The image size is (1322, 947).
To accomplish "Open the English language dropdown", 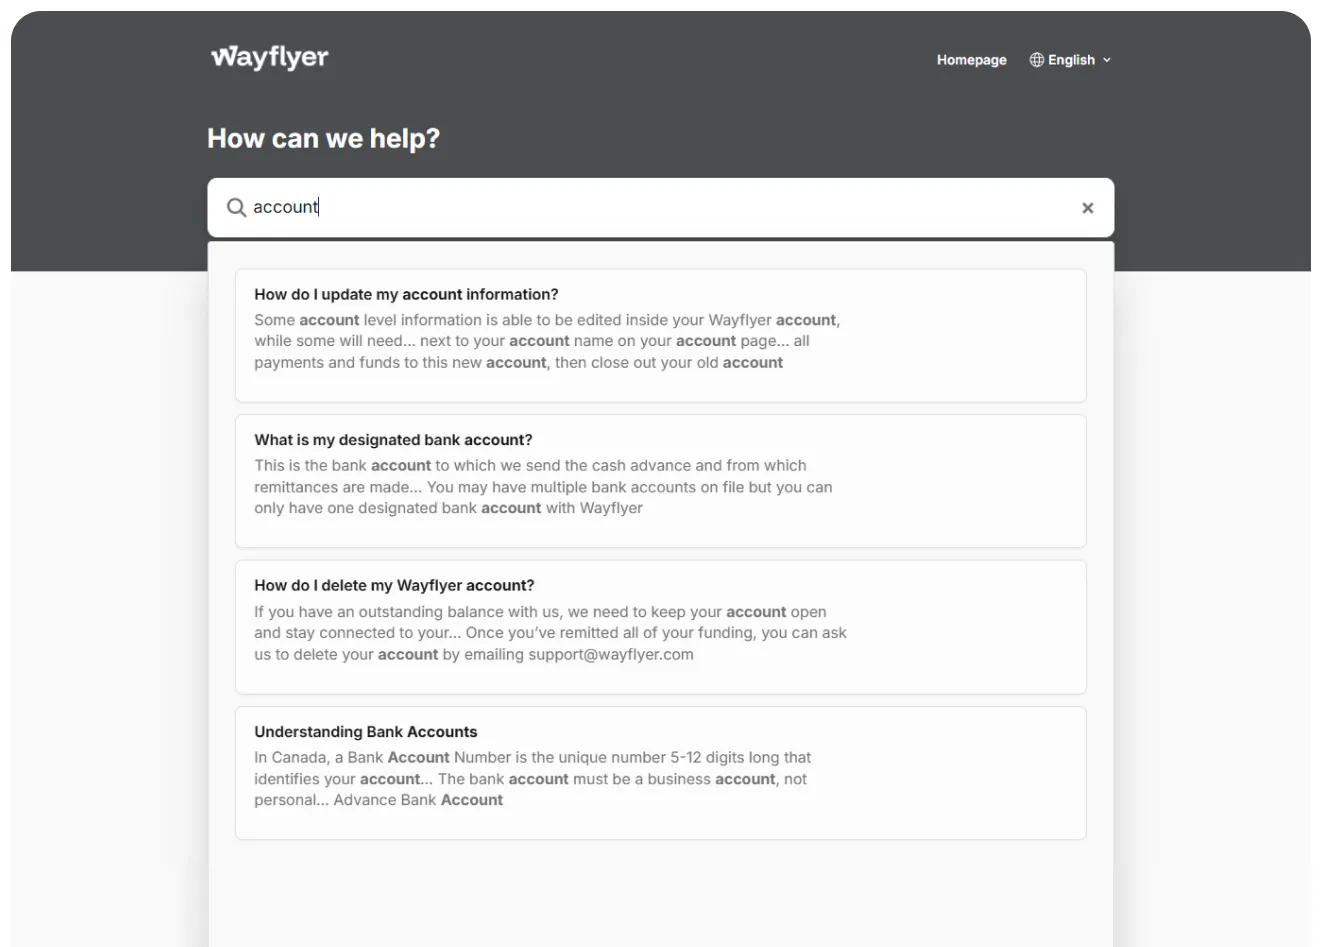I will (1071, 60).
